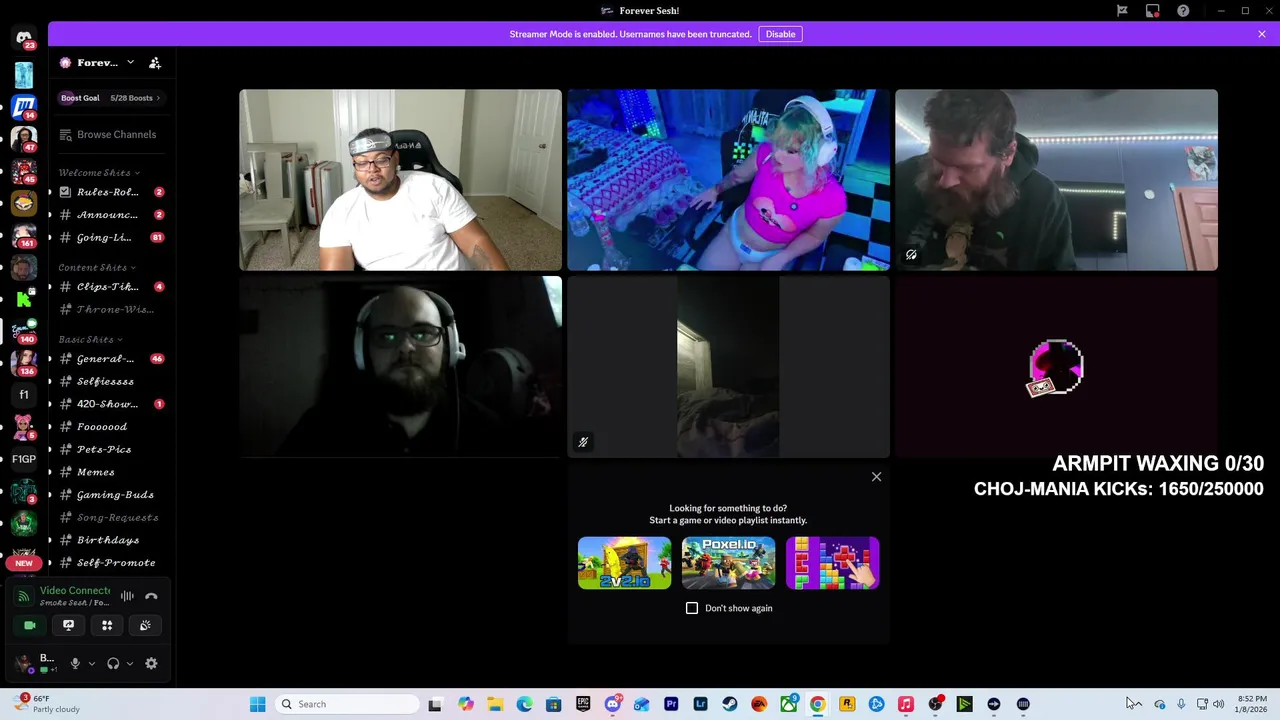Check the Don't show again checkbox
Screen dimensions: 1280x720
click(x=692, y=608)
